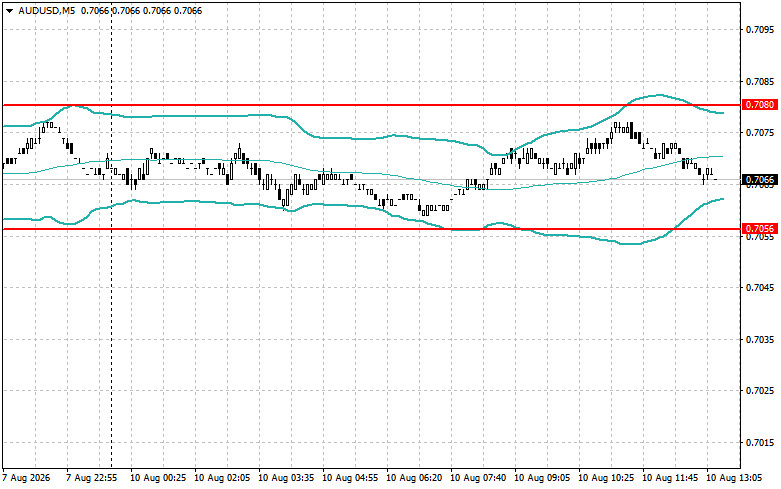
Task: Click the 10 Aug 06:20 time label
Action: (414, 478)
